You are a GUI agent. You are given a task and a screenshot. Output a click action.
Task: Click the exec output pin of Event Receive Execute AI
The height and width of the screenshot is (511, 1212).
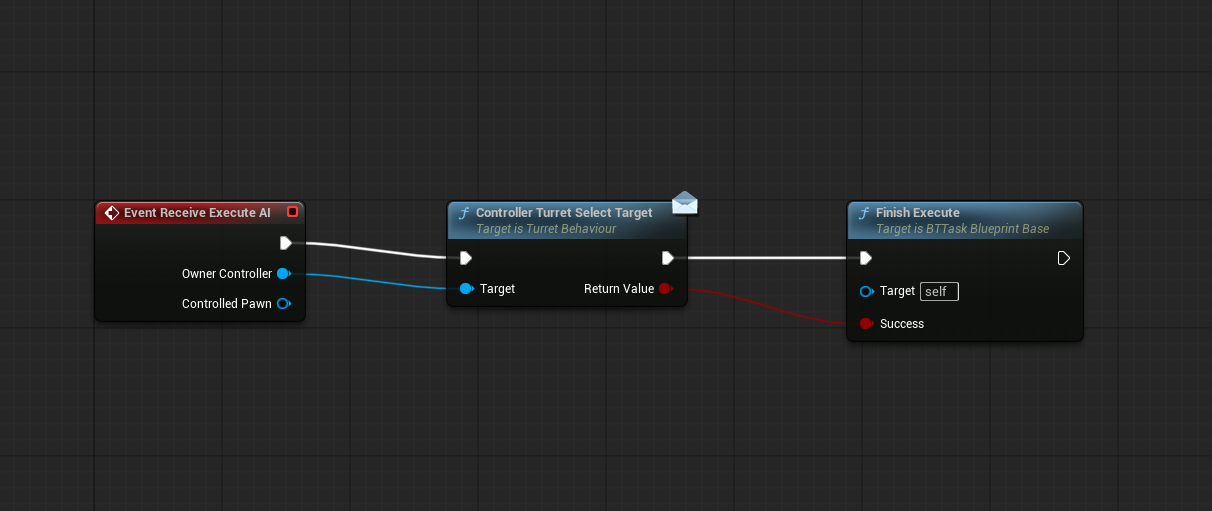point(286,243)
